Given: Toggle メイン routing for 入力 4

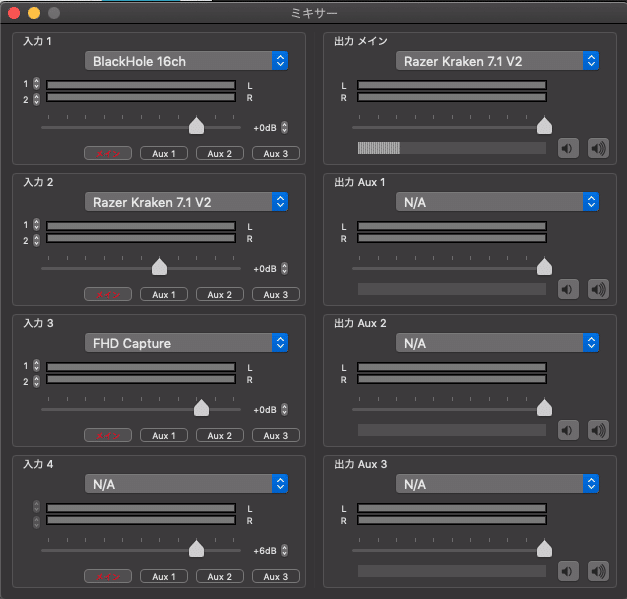Looking at the screenshot, I should point(108,577).
